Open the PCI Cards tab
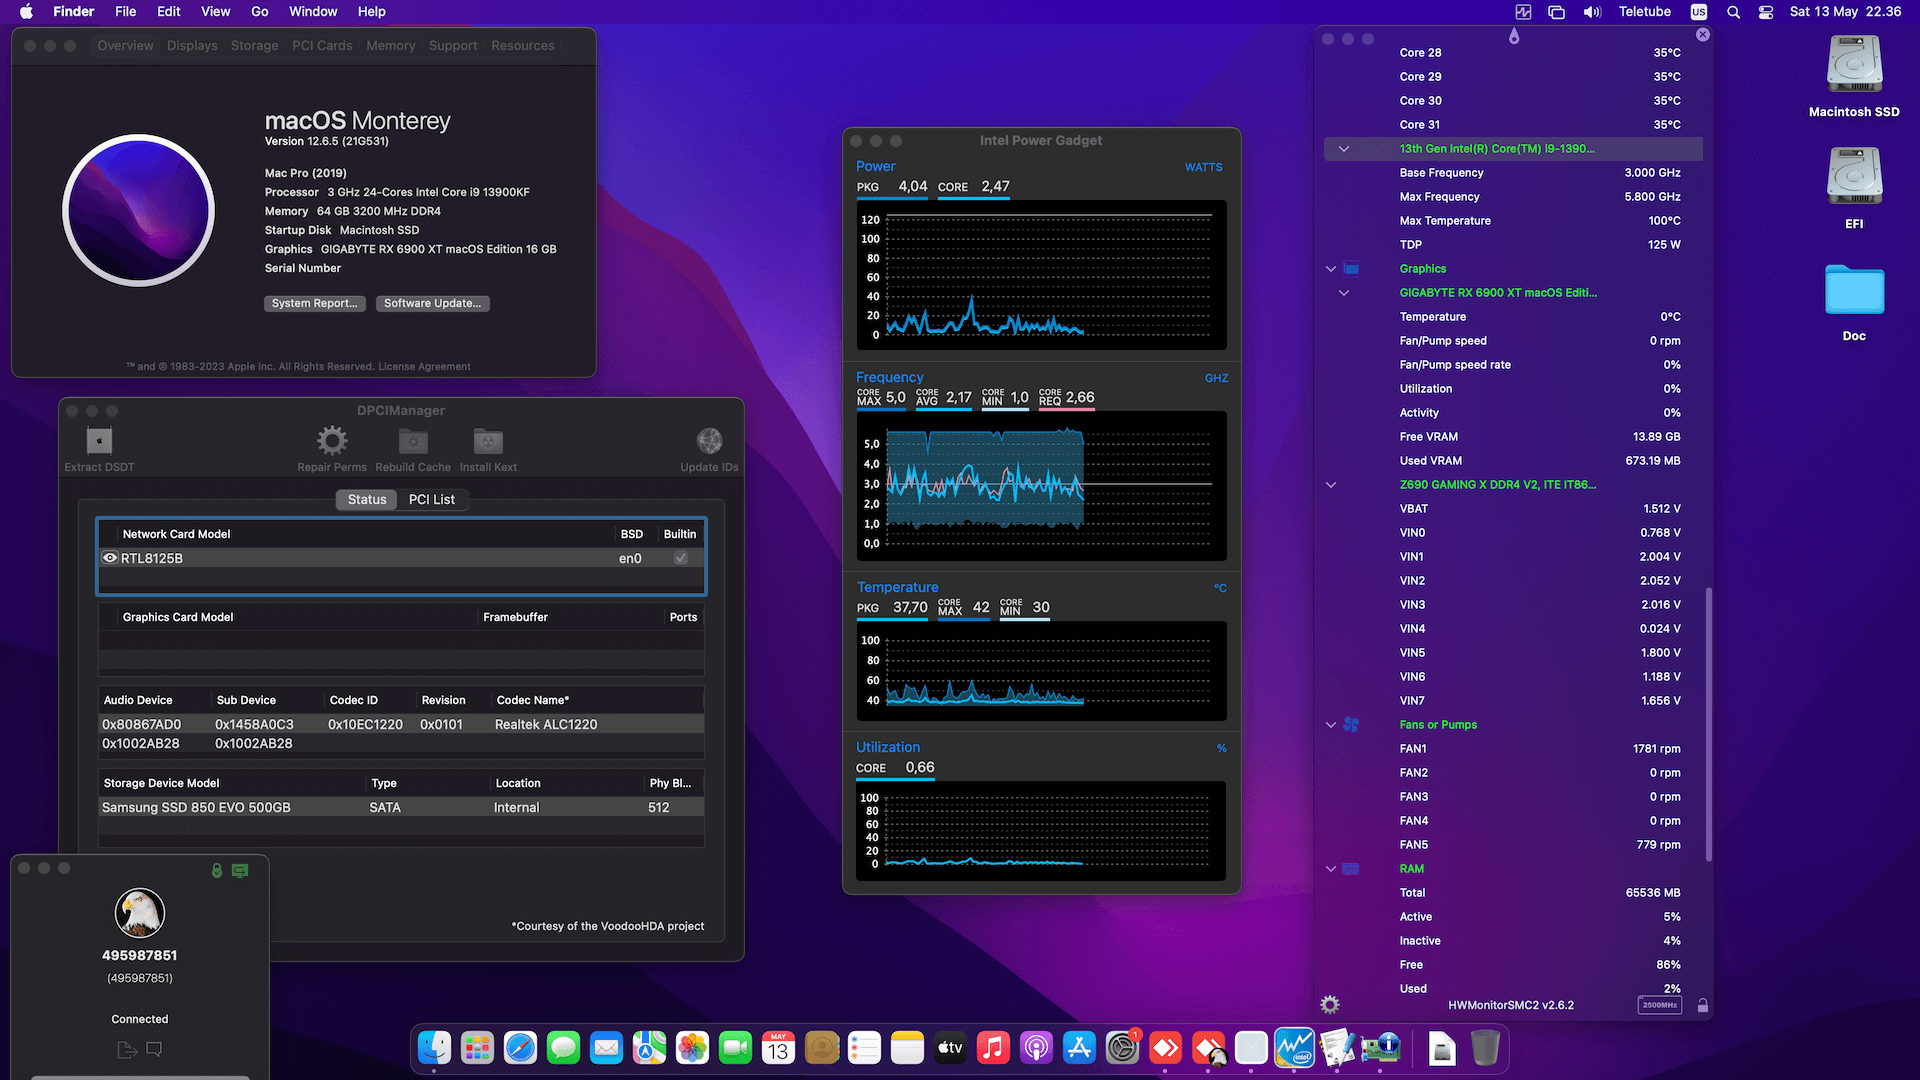 pos(322,46)
